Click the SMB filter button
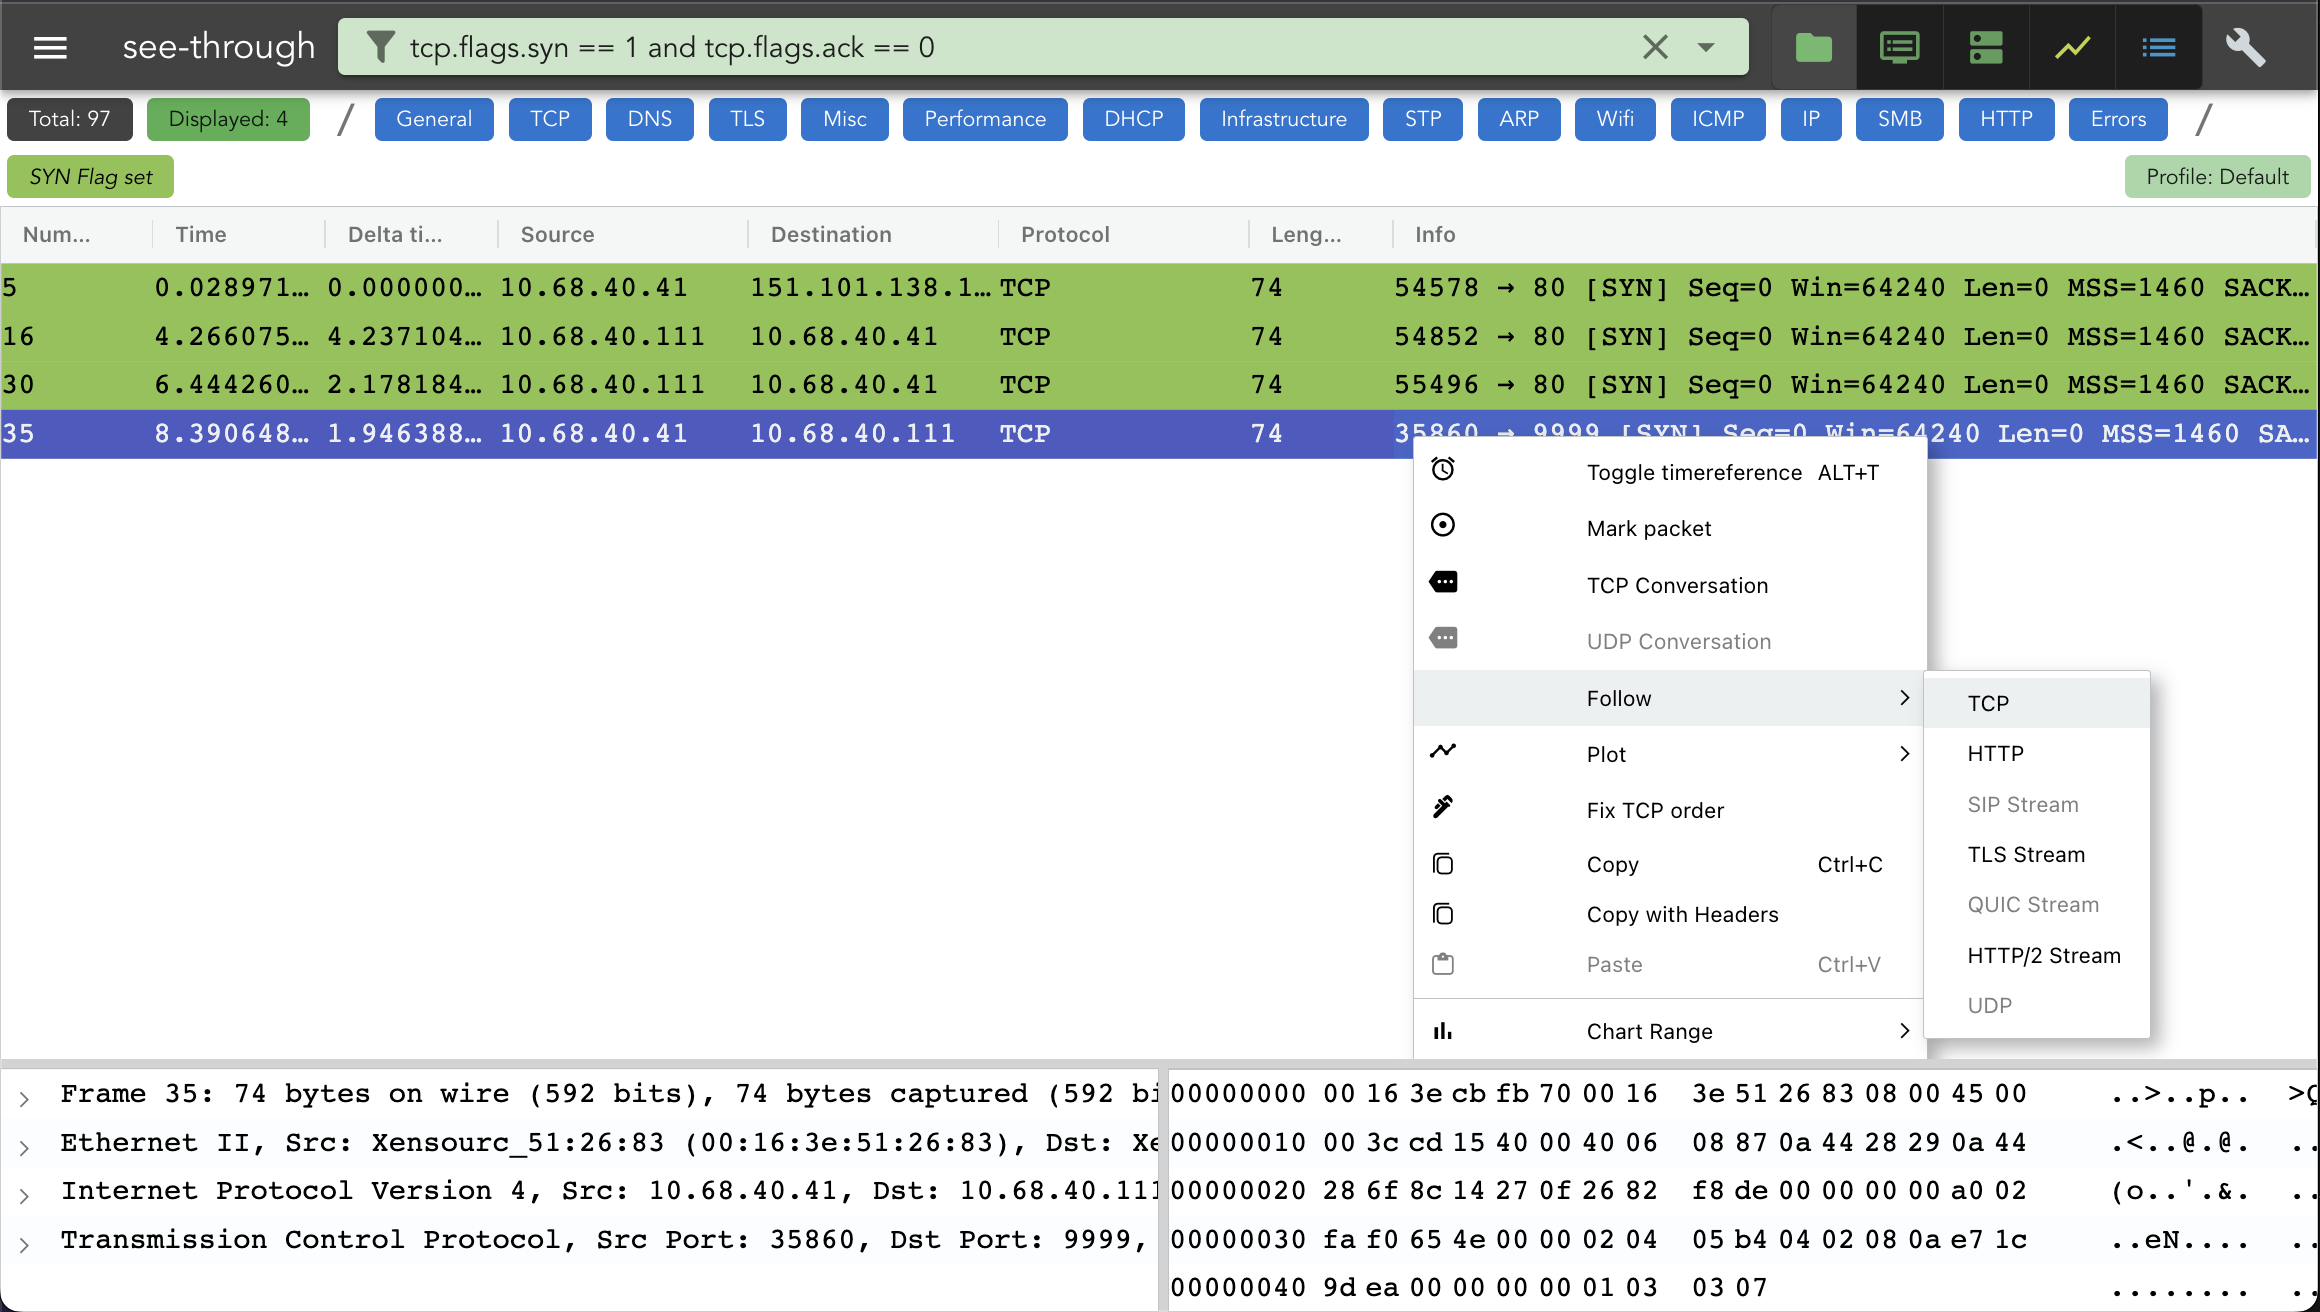2320x1312 pixels. pyautogui.click(x=1900, y=119)
